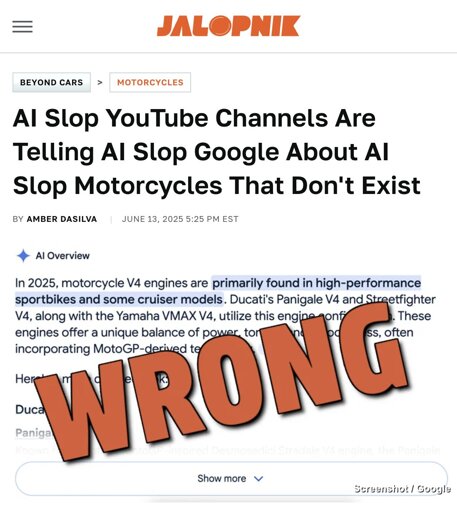Viewport: 457px width, 512px height.
Task: Click the Show more button
Action: point(231,478)
